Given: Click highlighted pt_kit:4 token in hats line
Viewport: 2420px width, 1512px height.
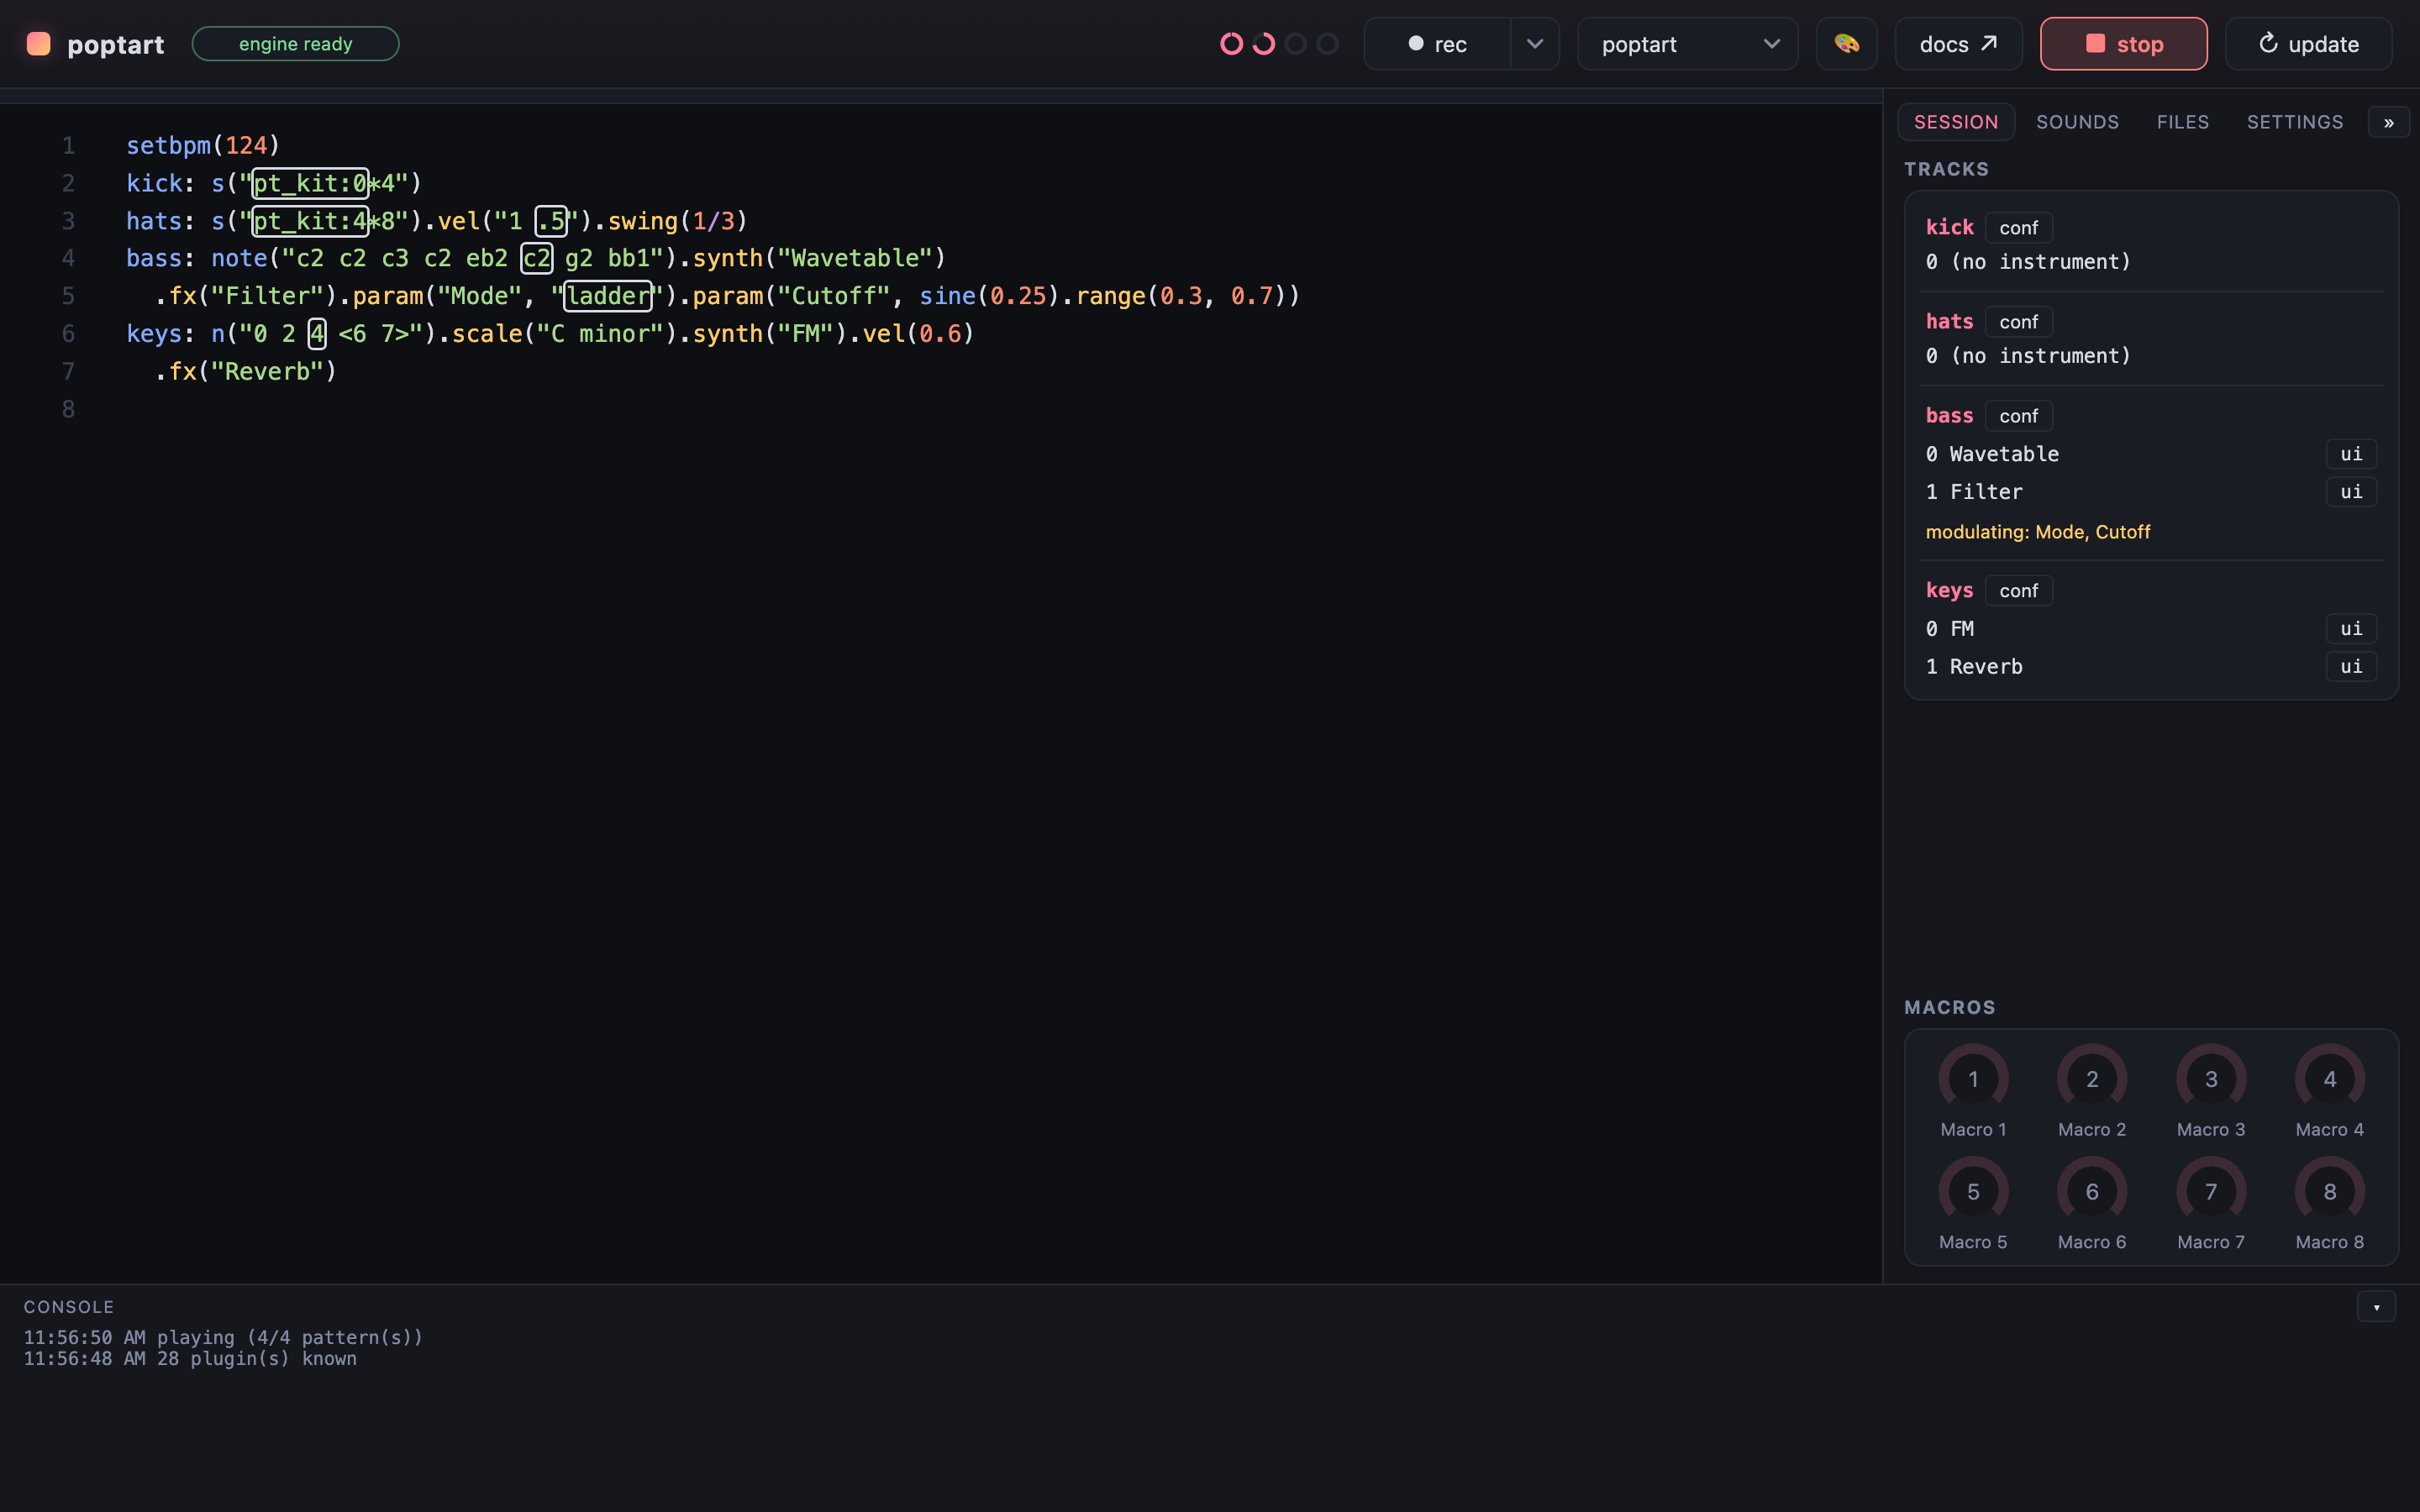Looking at the screenshot, I should (310, 221).
